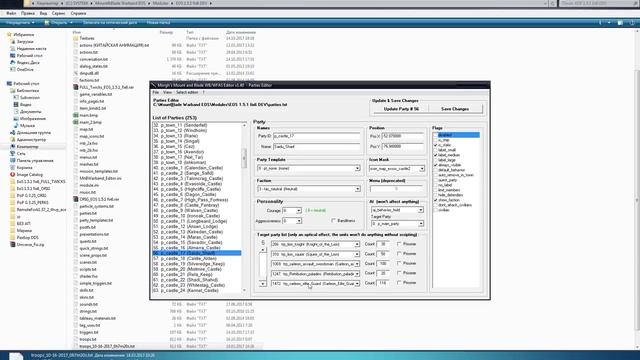The width and height of the screenshot is (640, 360).
Task: Open the Target Party dropdown
Action: coord(420,224)
